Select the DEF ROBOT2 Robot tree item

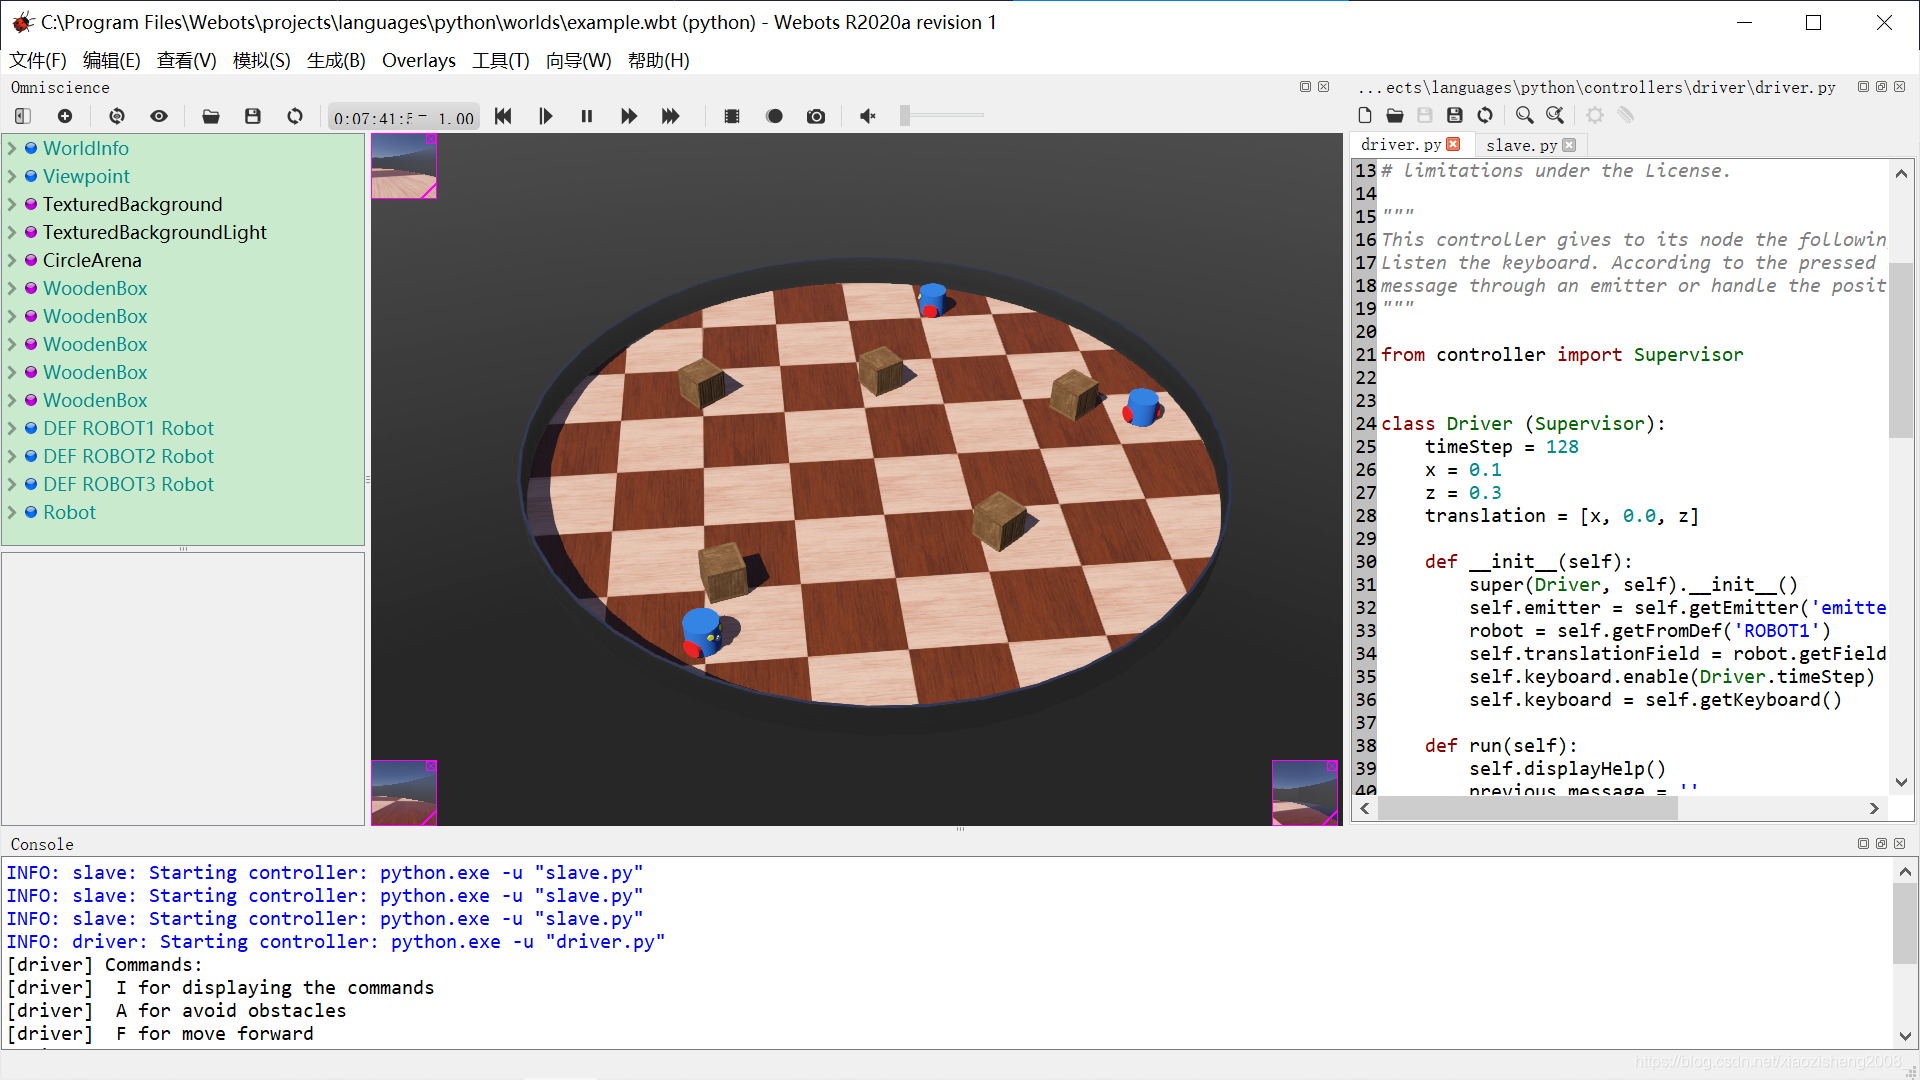(128, 456)
